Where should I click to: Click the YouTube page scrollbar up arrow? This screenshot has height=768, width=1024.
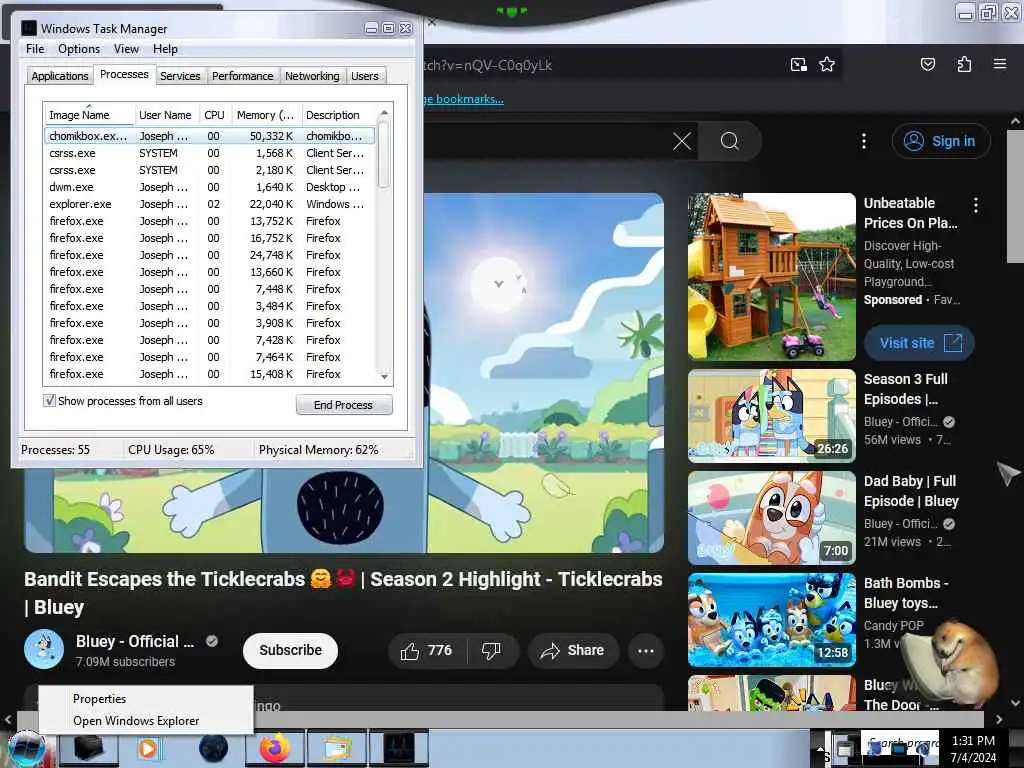point(1015,121)
